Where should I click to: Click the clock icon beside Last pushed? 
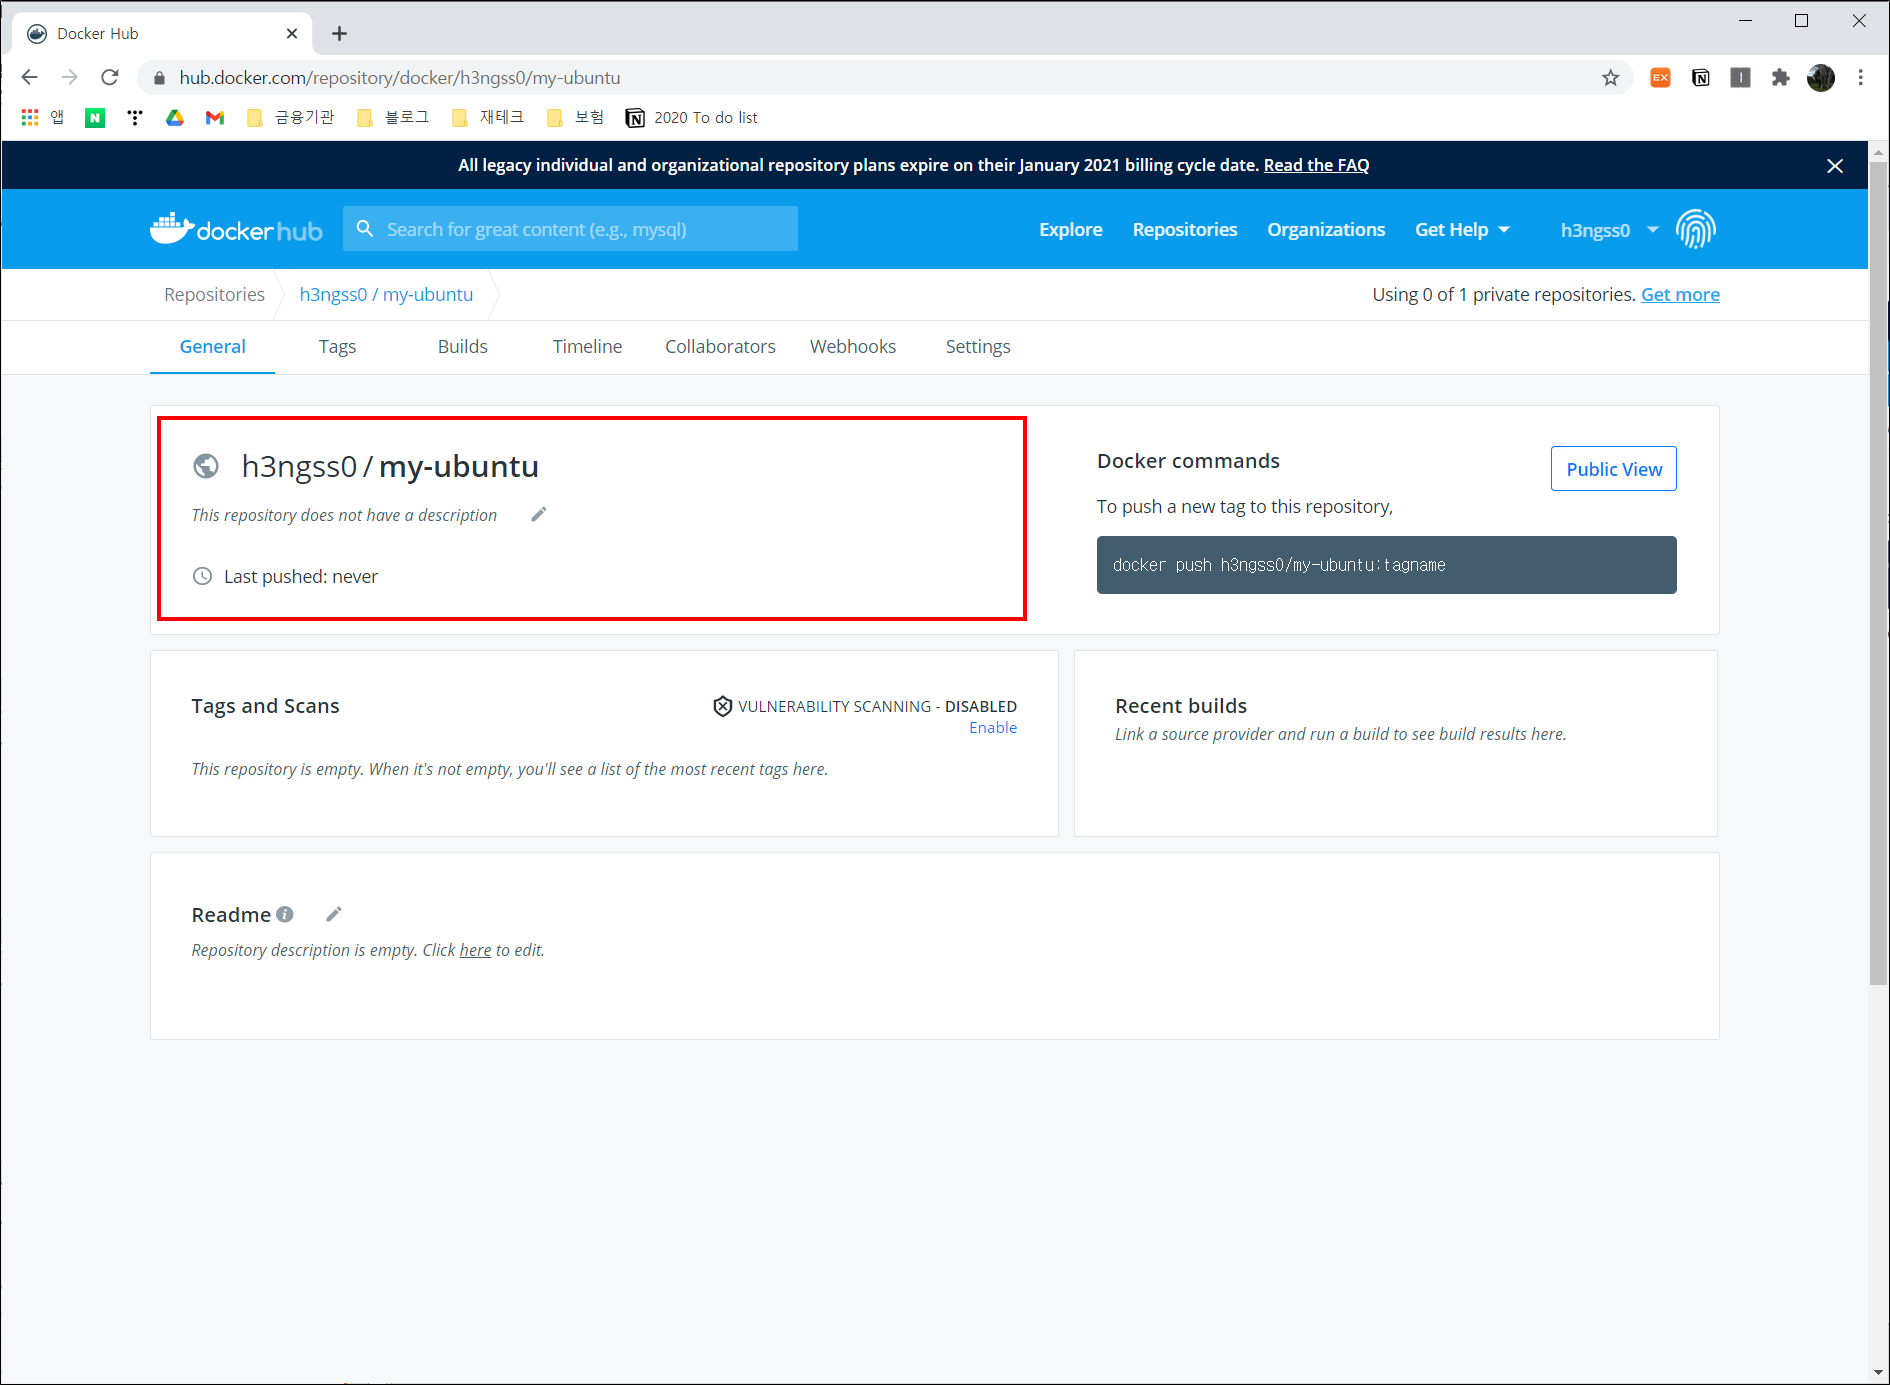202,576
